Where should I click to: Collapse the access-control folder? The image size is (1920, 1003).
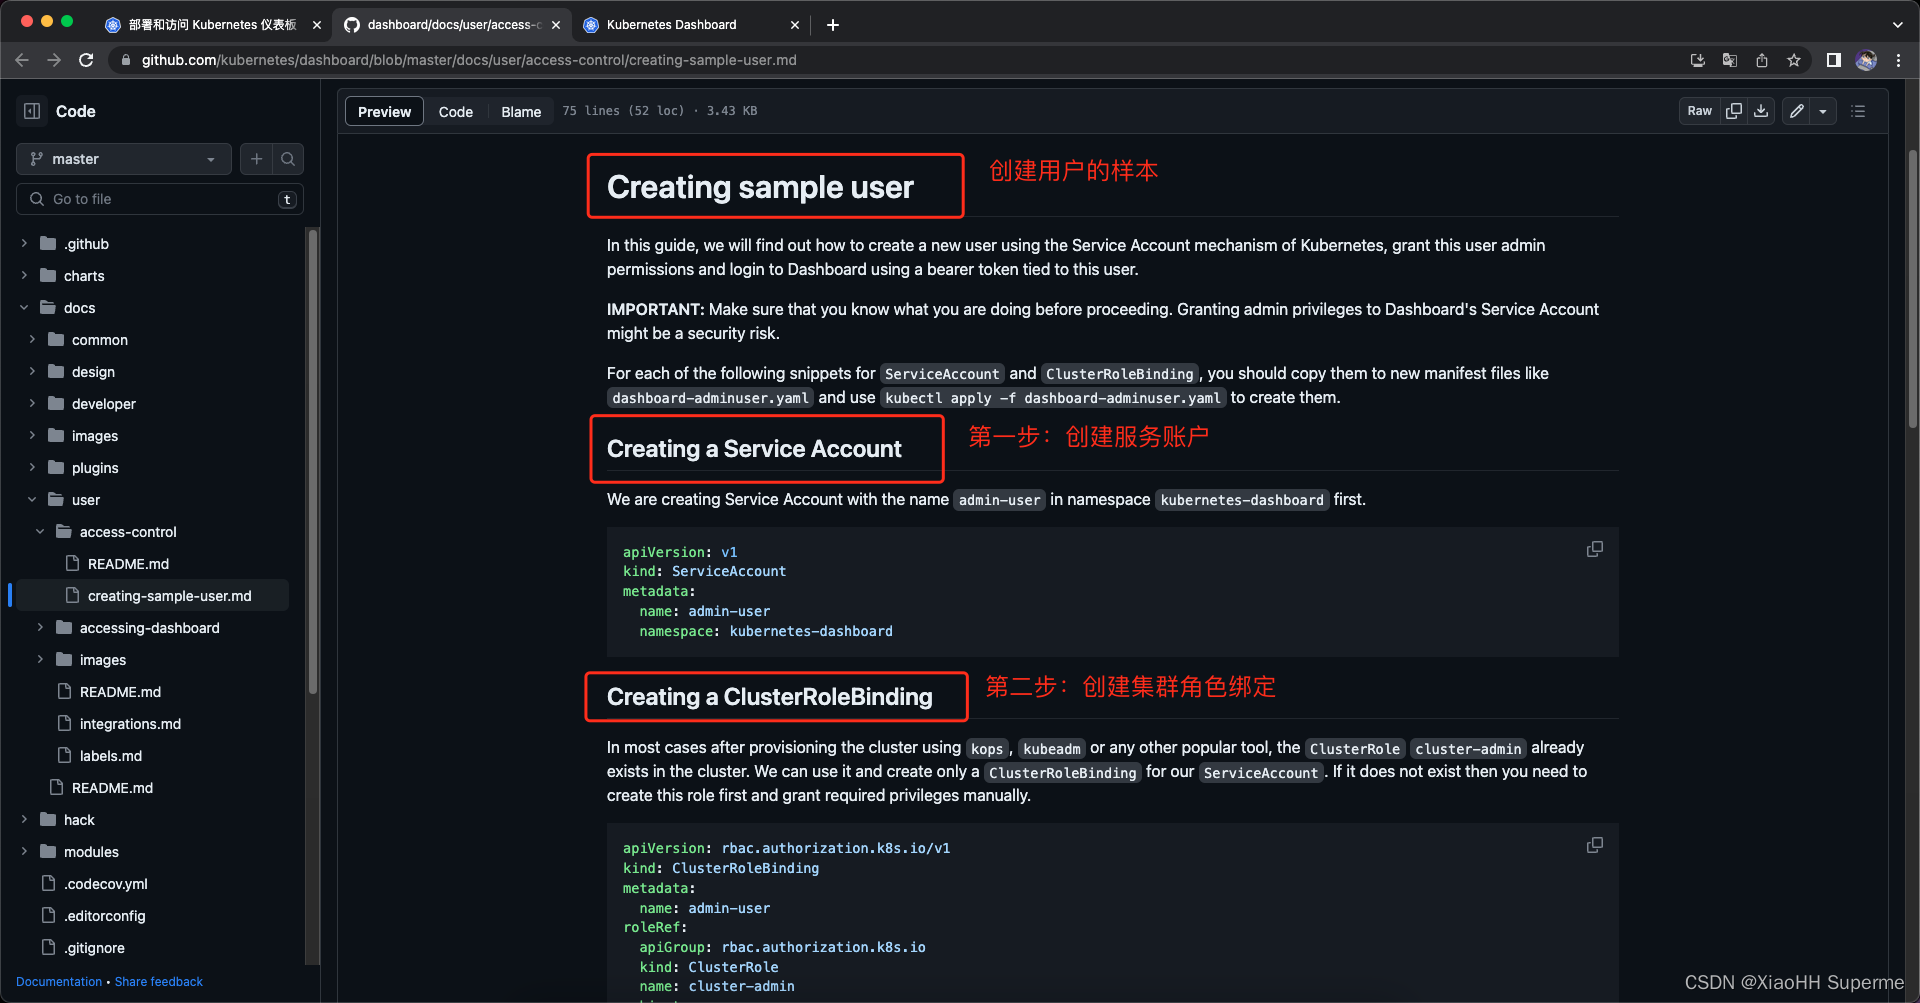(40, 531)
